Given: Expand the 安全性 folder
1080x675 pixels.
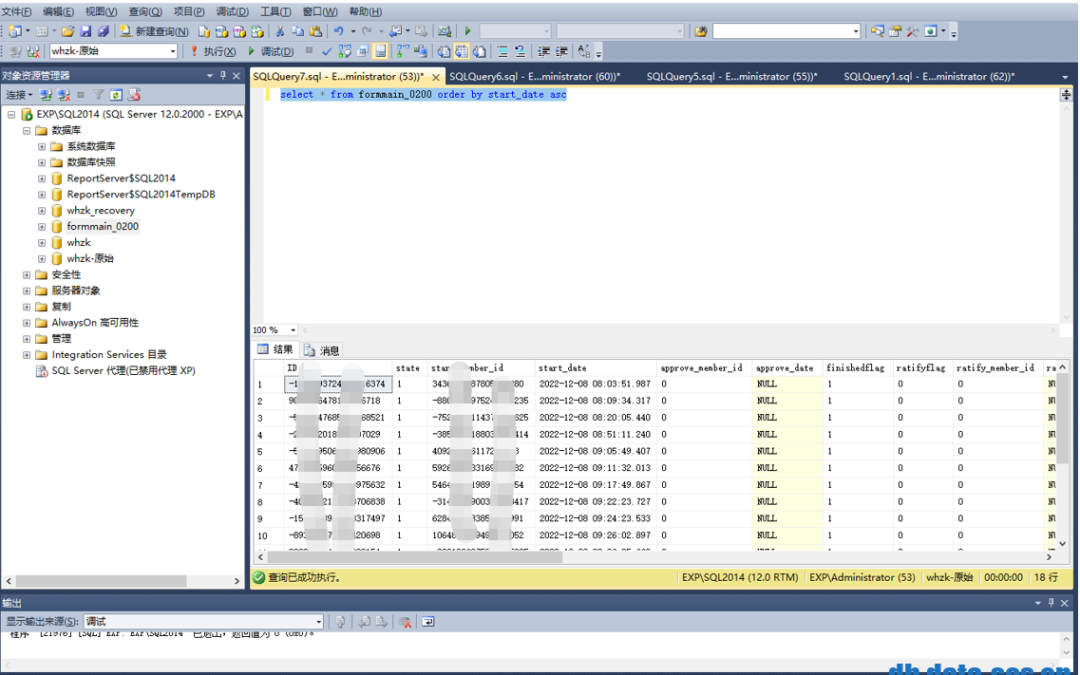Looking at the screenshot, I should tap(27, 274).
